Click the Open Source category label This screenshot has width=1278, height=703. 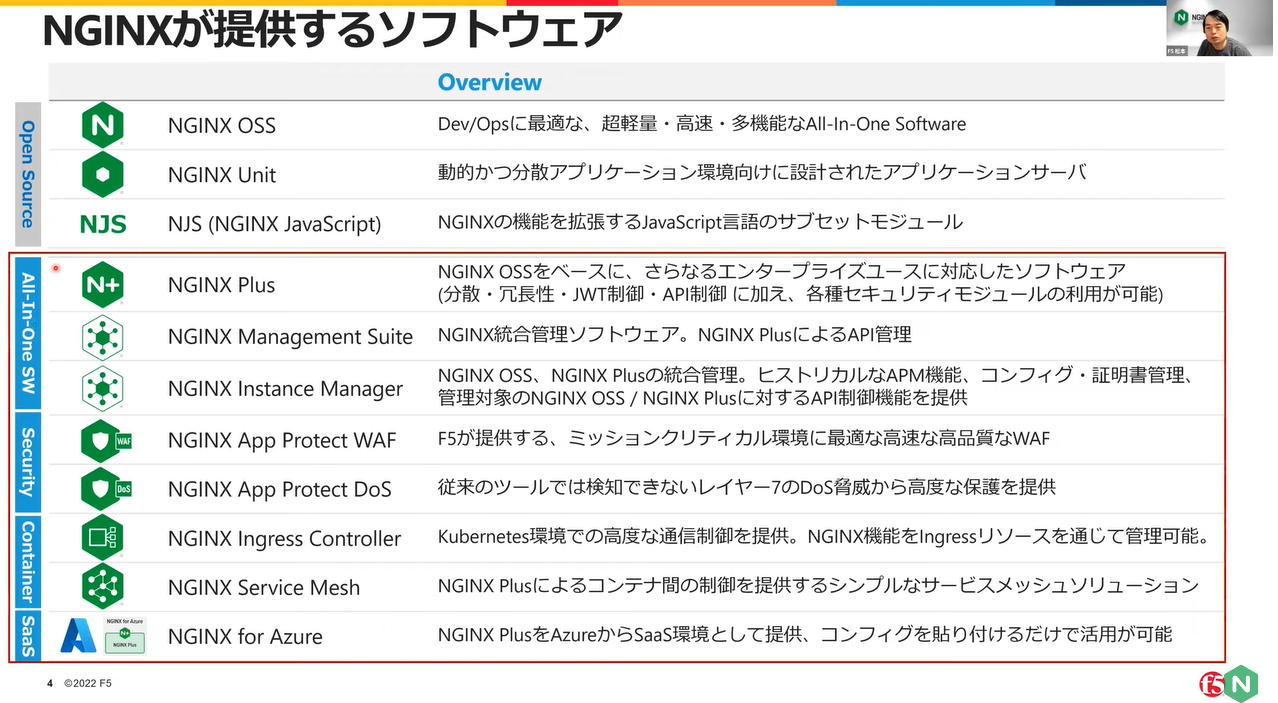click(x=28, y=175)
